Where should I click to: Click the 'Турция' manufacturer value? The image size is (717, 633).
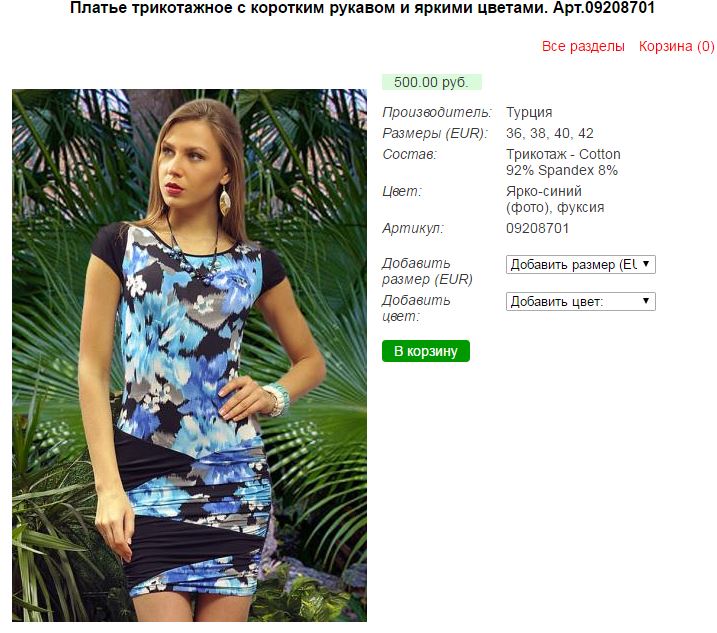tap(529, 112)
